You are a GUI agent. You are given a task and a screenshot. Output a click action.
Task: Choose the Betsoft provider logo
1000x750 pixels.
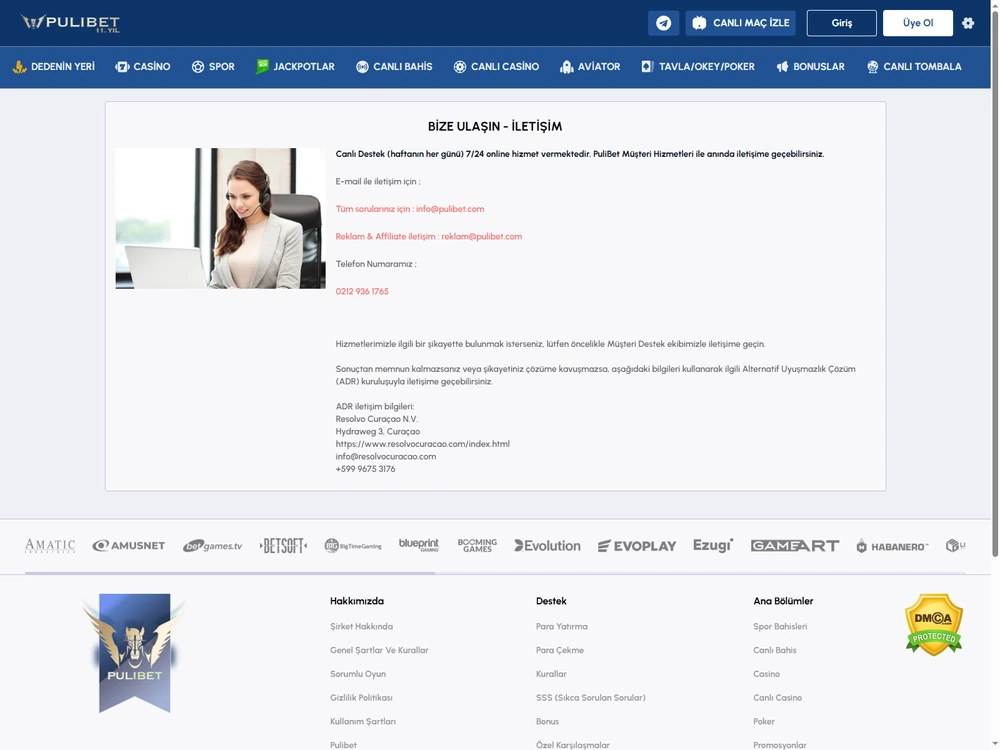click(x=283, y=546)
